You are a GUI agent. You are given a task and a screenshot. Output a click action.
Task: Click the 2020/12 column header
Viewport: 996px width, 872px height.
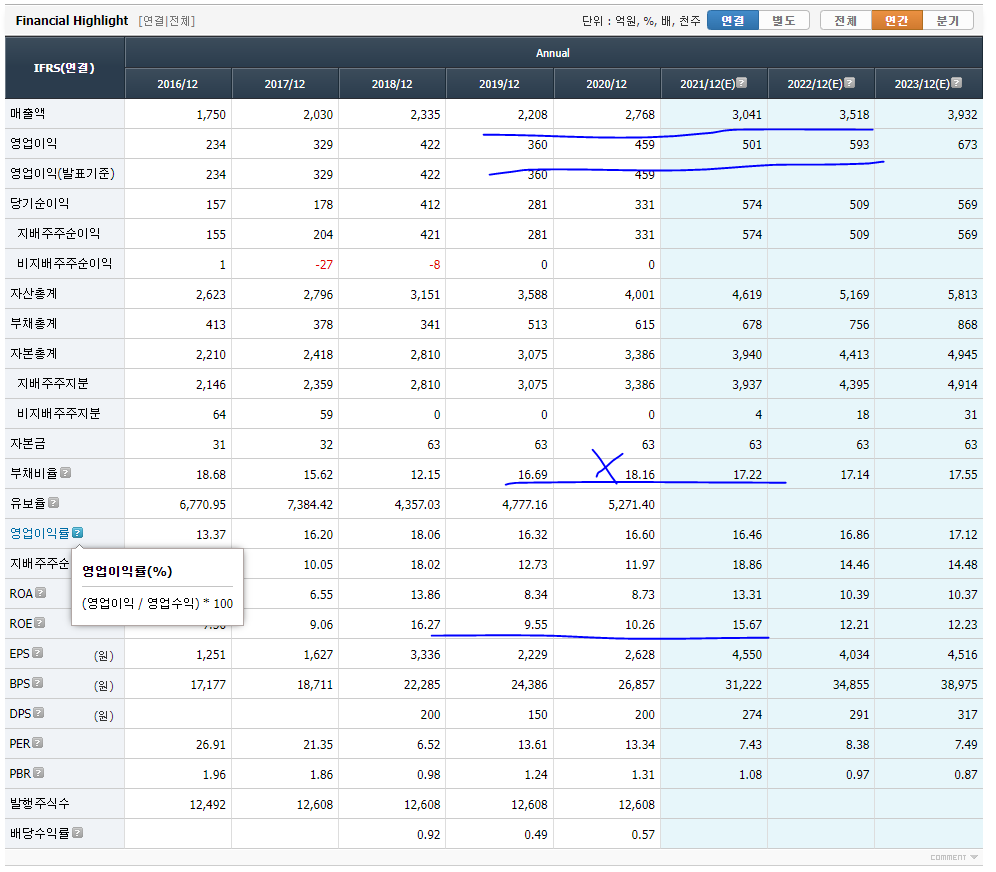click(x=607, y=84)
